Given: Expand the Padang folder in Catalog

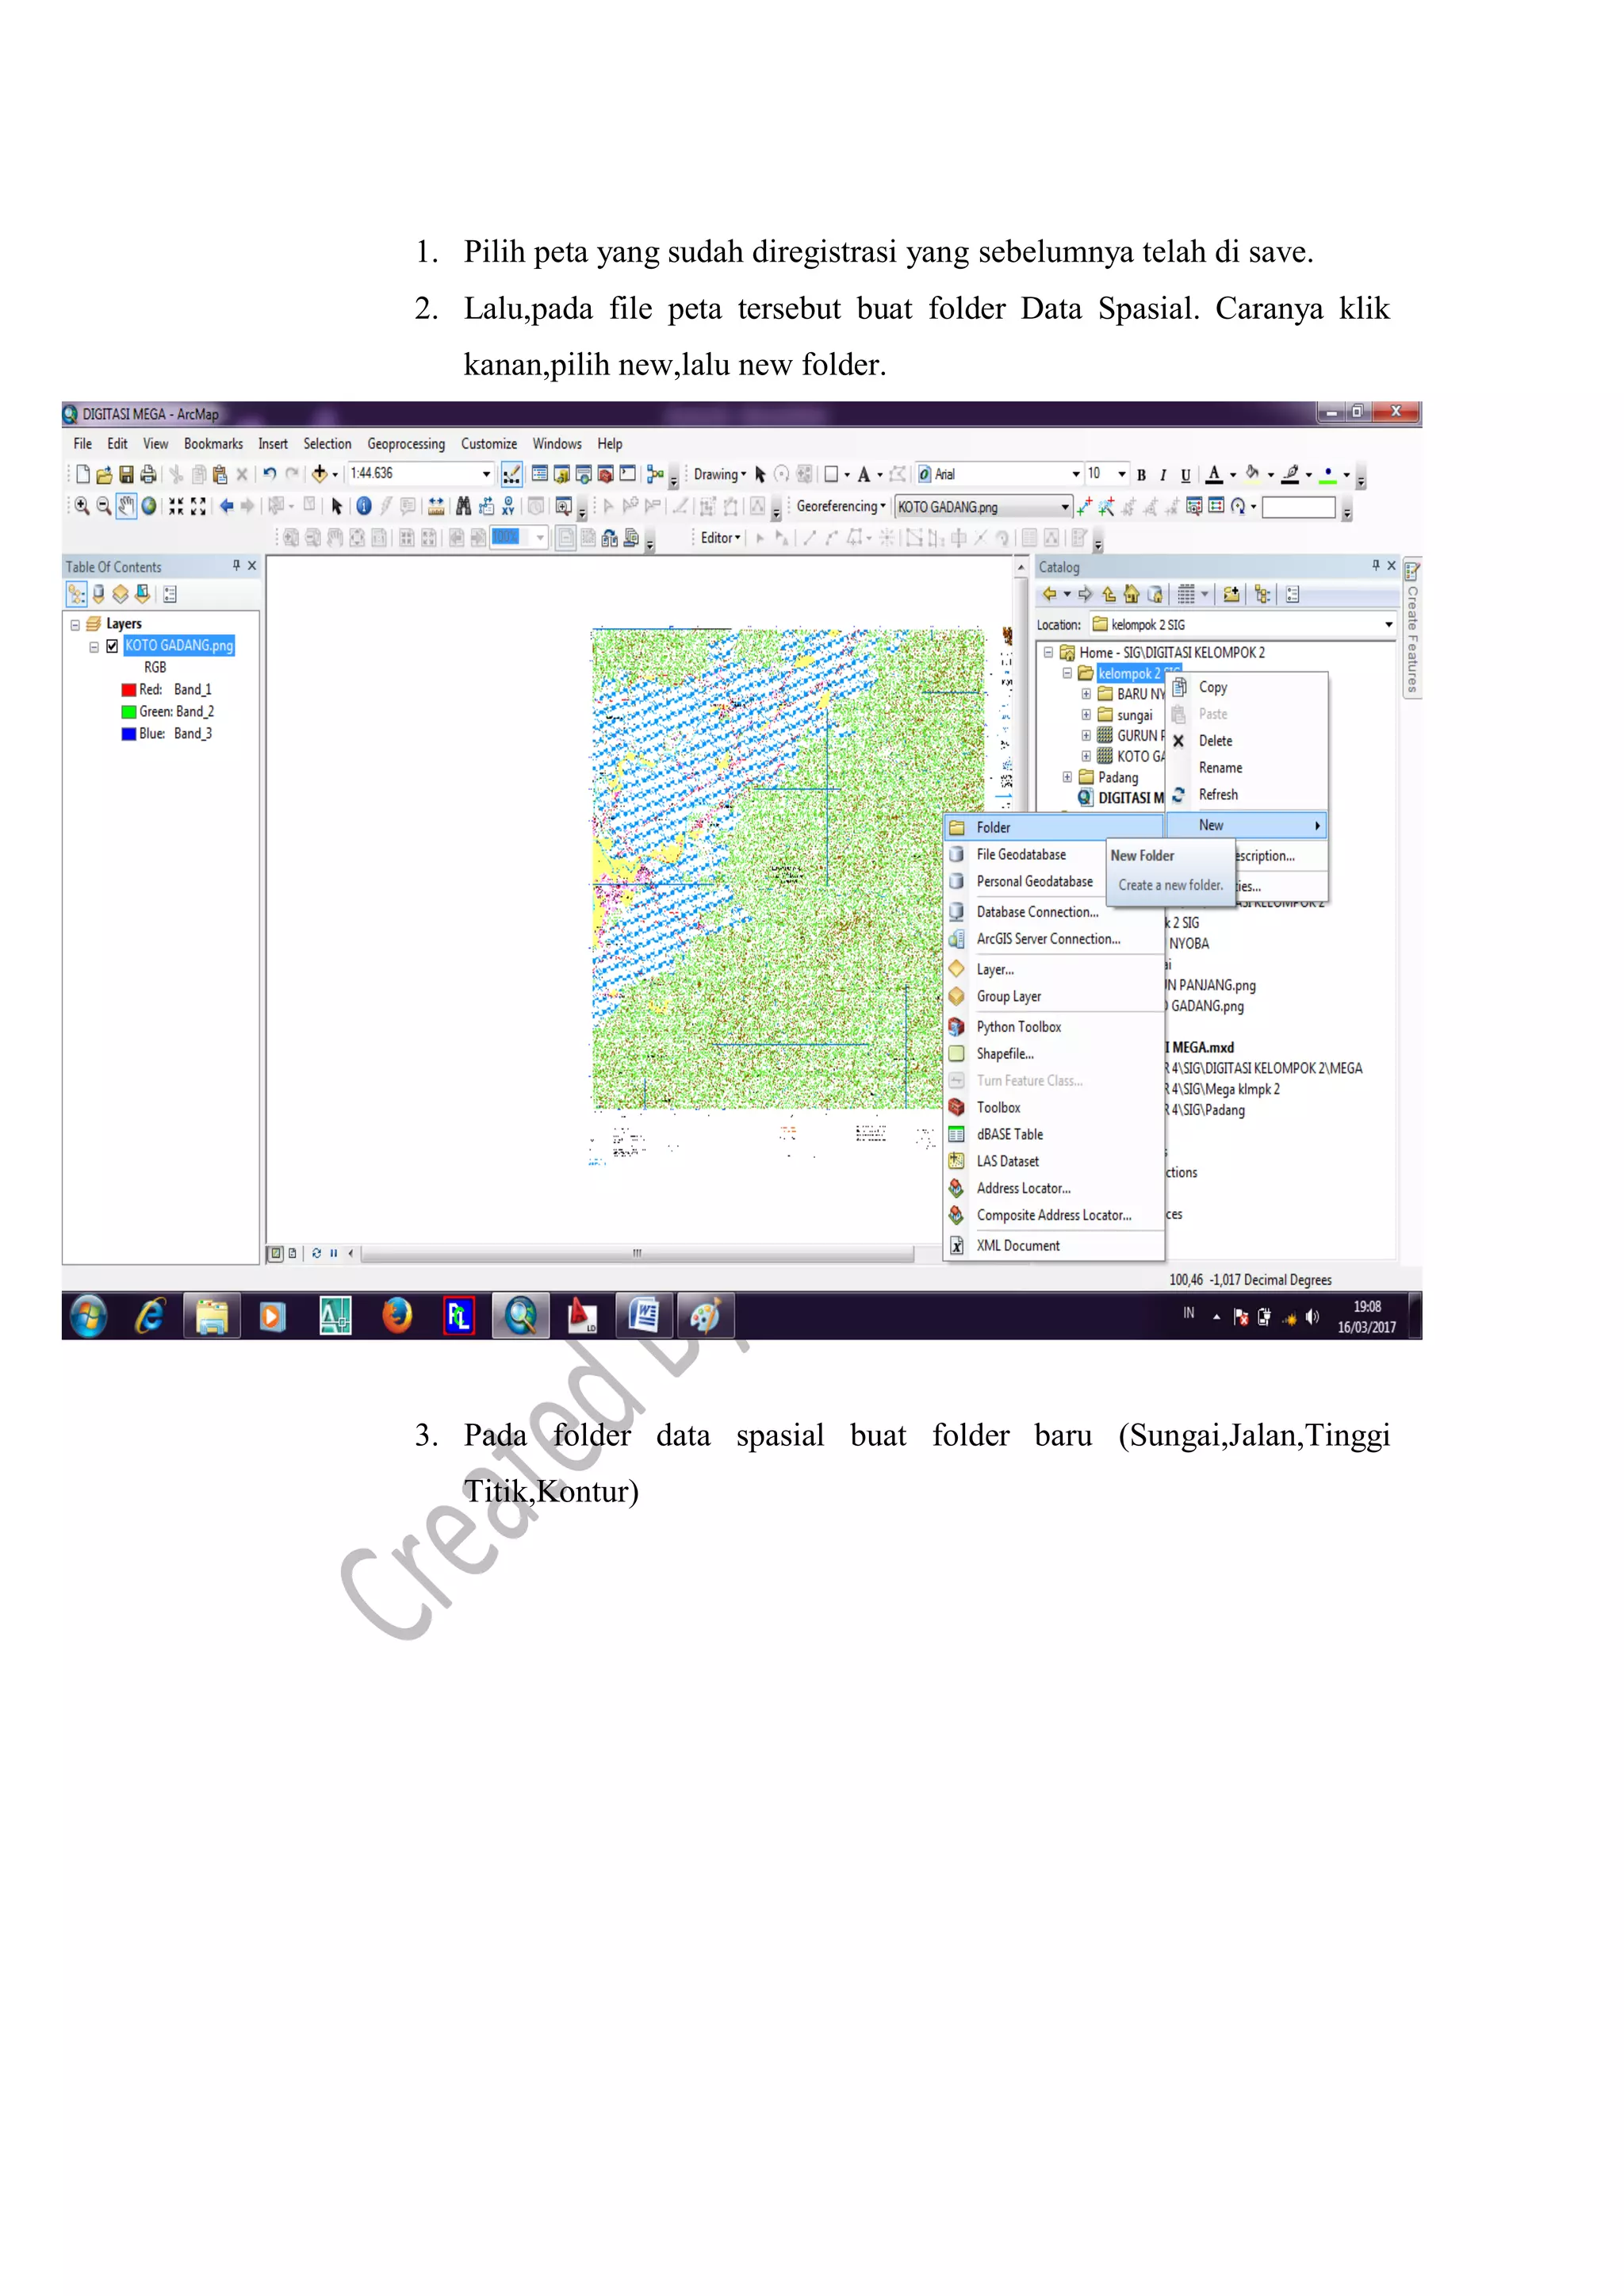Looking at the screenshot, I should (1067, 777).
